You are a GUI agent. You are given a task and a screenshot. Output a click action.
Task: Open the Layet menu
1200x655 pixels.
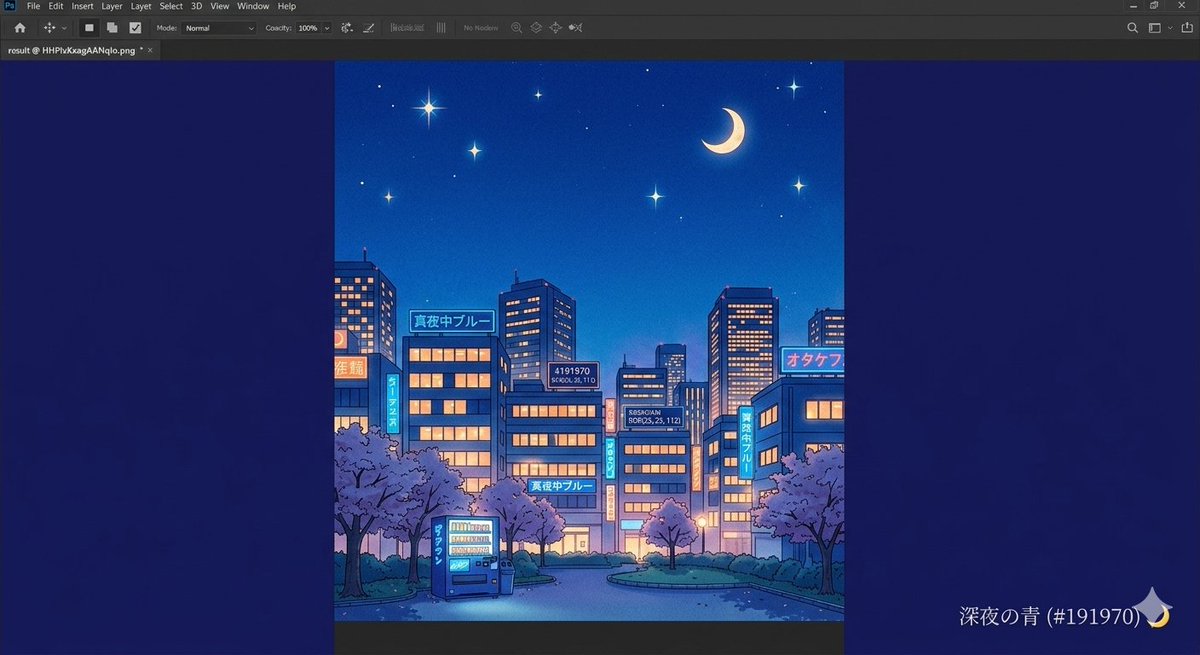click(x=141, y=6)
